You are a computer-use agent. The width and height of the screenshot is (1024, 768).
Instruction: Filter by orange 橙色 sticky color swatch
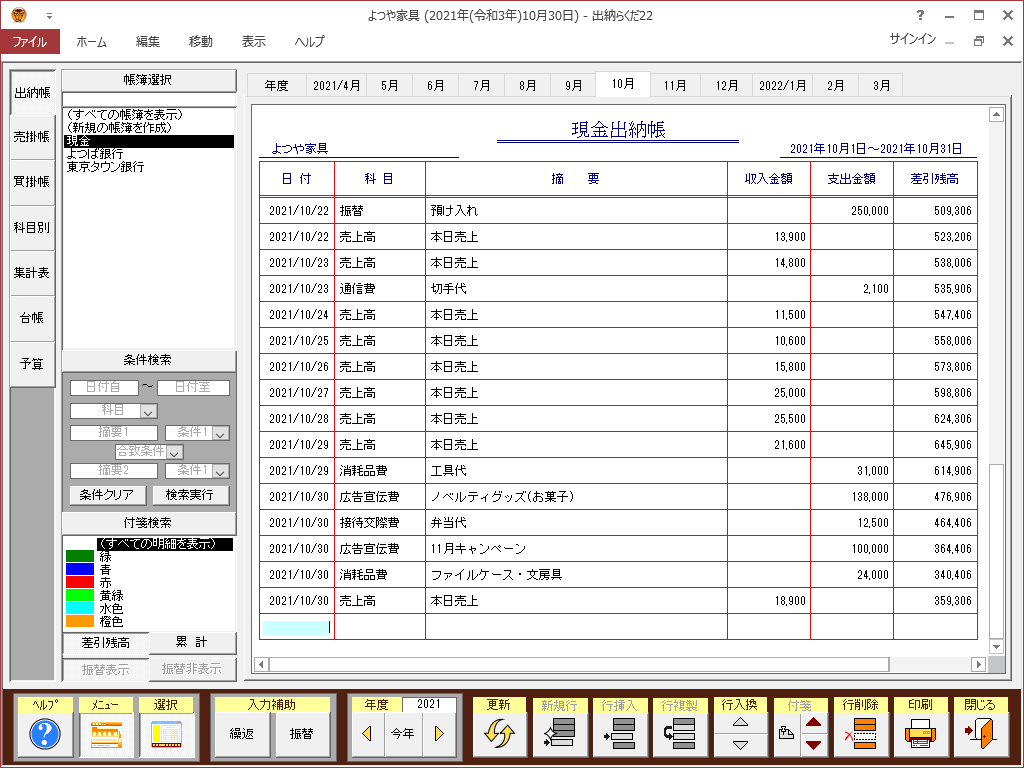[x=80, y=622]
